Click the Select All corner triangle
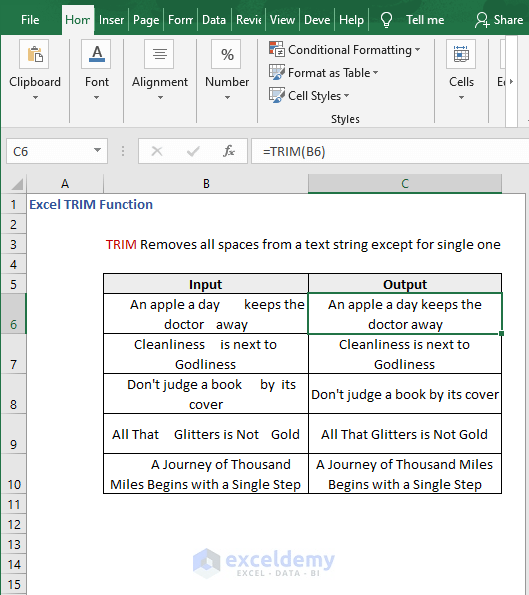Image resolution: width=529 pixels, height=595 pixels. pyautogui.click(x=17, y=184)
